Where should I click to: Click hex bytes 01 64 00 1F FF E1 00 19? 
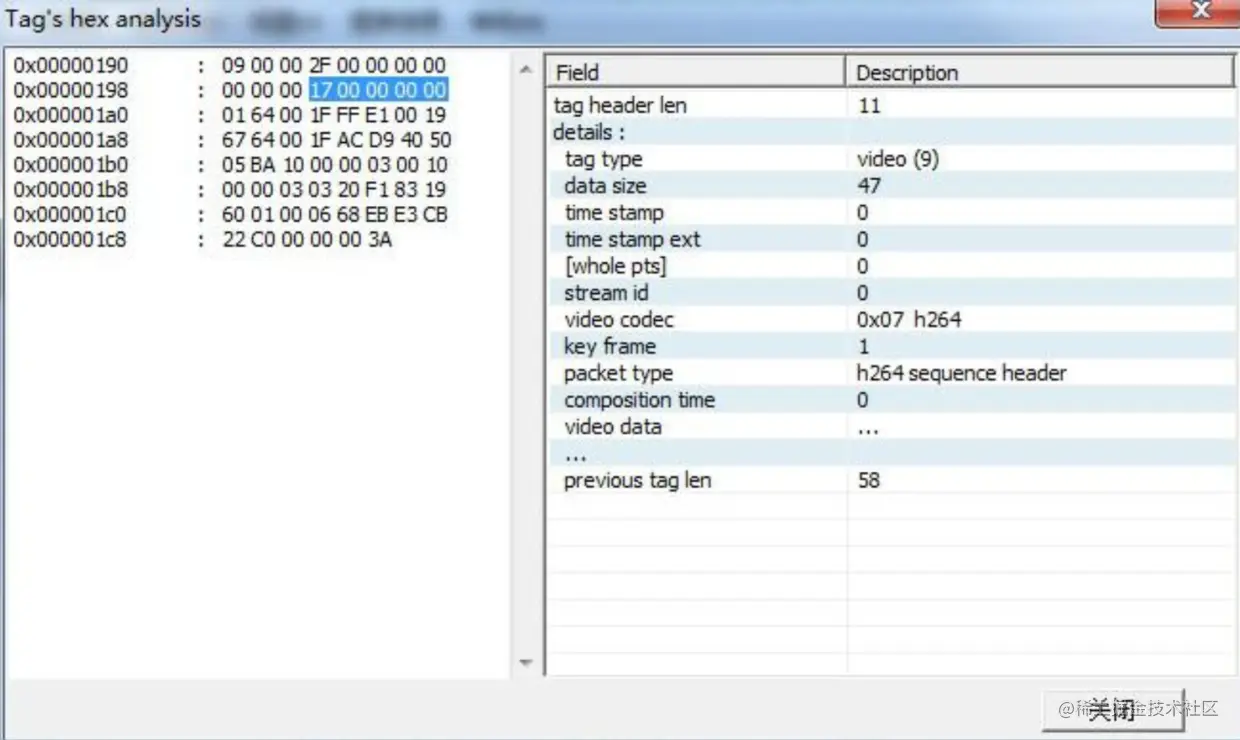[x=334, y=116]
